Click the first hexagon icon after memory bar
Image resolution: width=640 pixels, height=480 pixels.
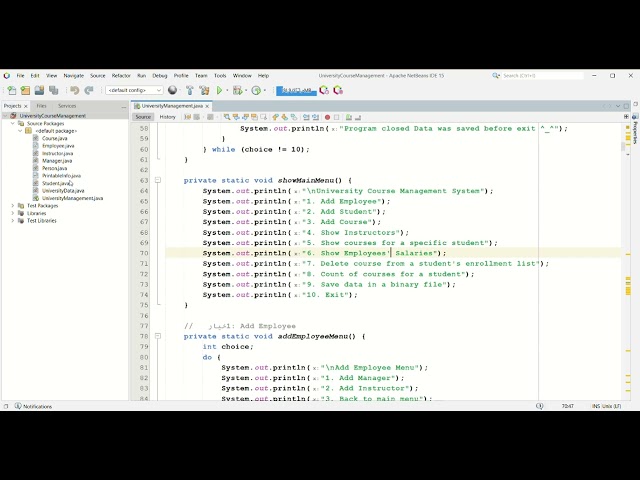pyautogui.click(x=324, y=90)
